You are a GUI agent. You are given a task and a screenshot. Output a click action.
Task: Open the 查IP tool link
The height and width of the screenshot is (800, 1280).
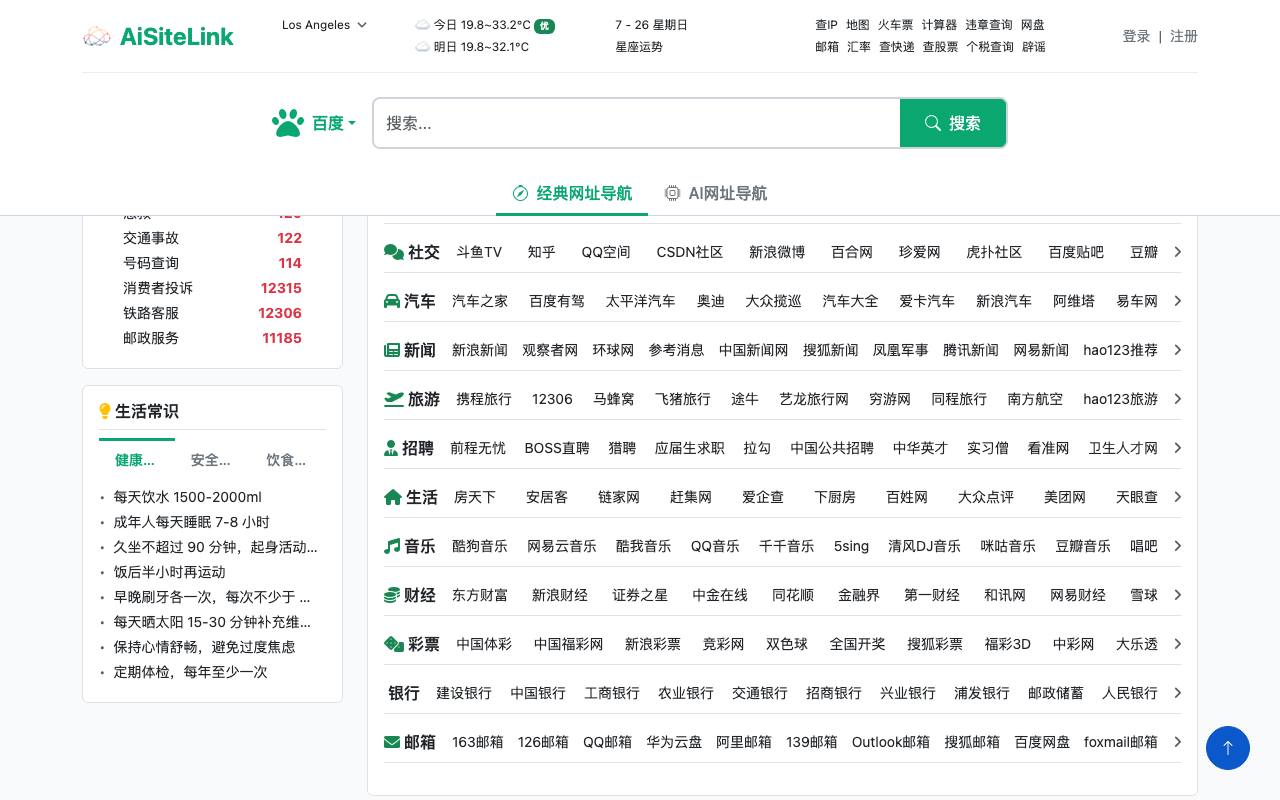click(826, 25)
